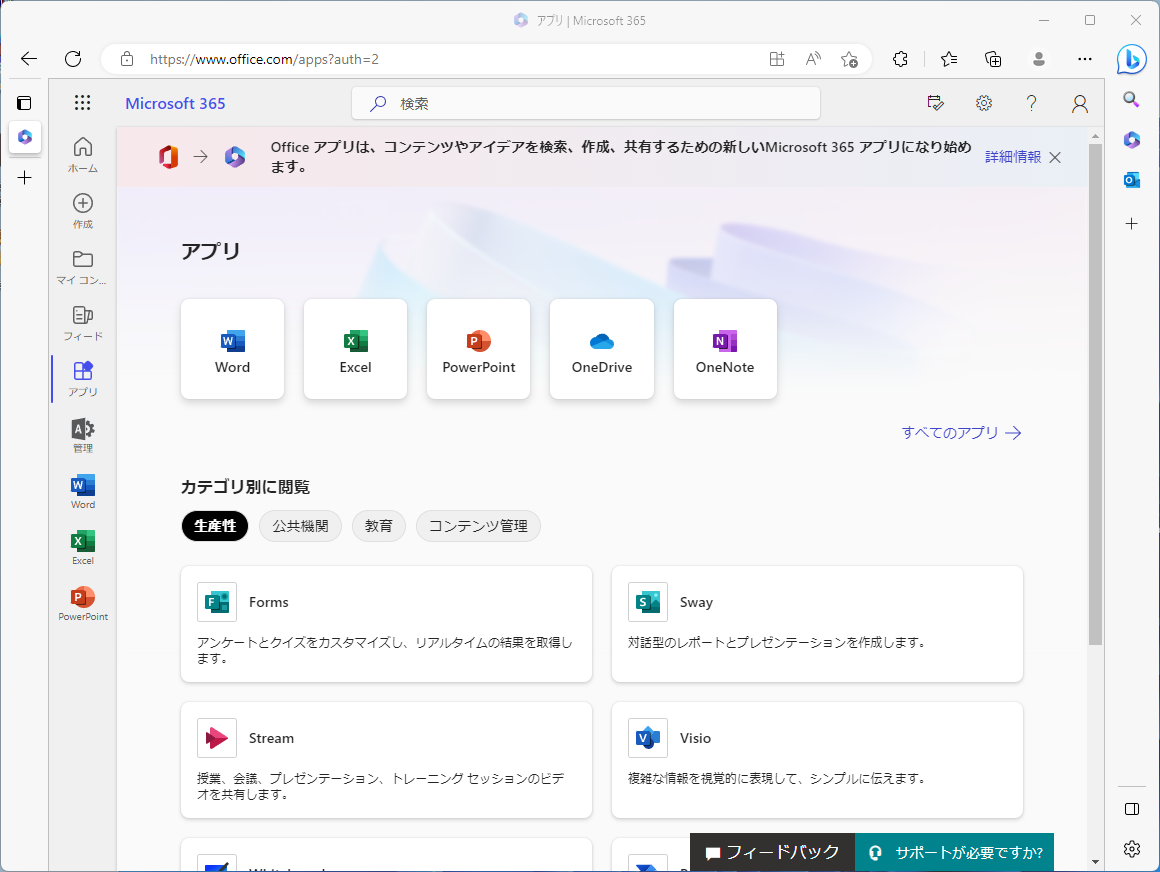
Task: Open the OneDrive app tile
Action: 602,349
